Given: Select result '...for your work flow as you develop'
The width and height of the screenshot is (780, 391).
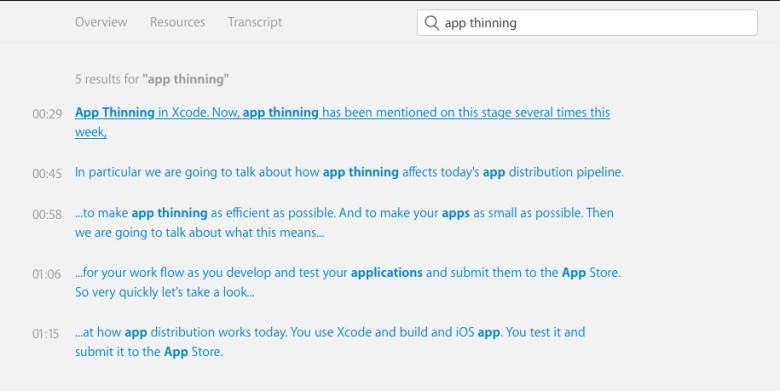Looking at the screenshot, I should [x=348, y=283].
